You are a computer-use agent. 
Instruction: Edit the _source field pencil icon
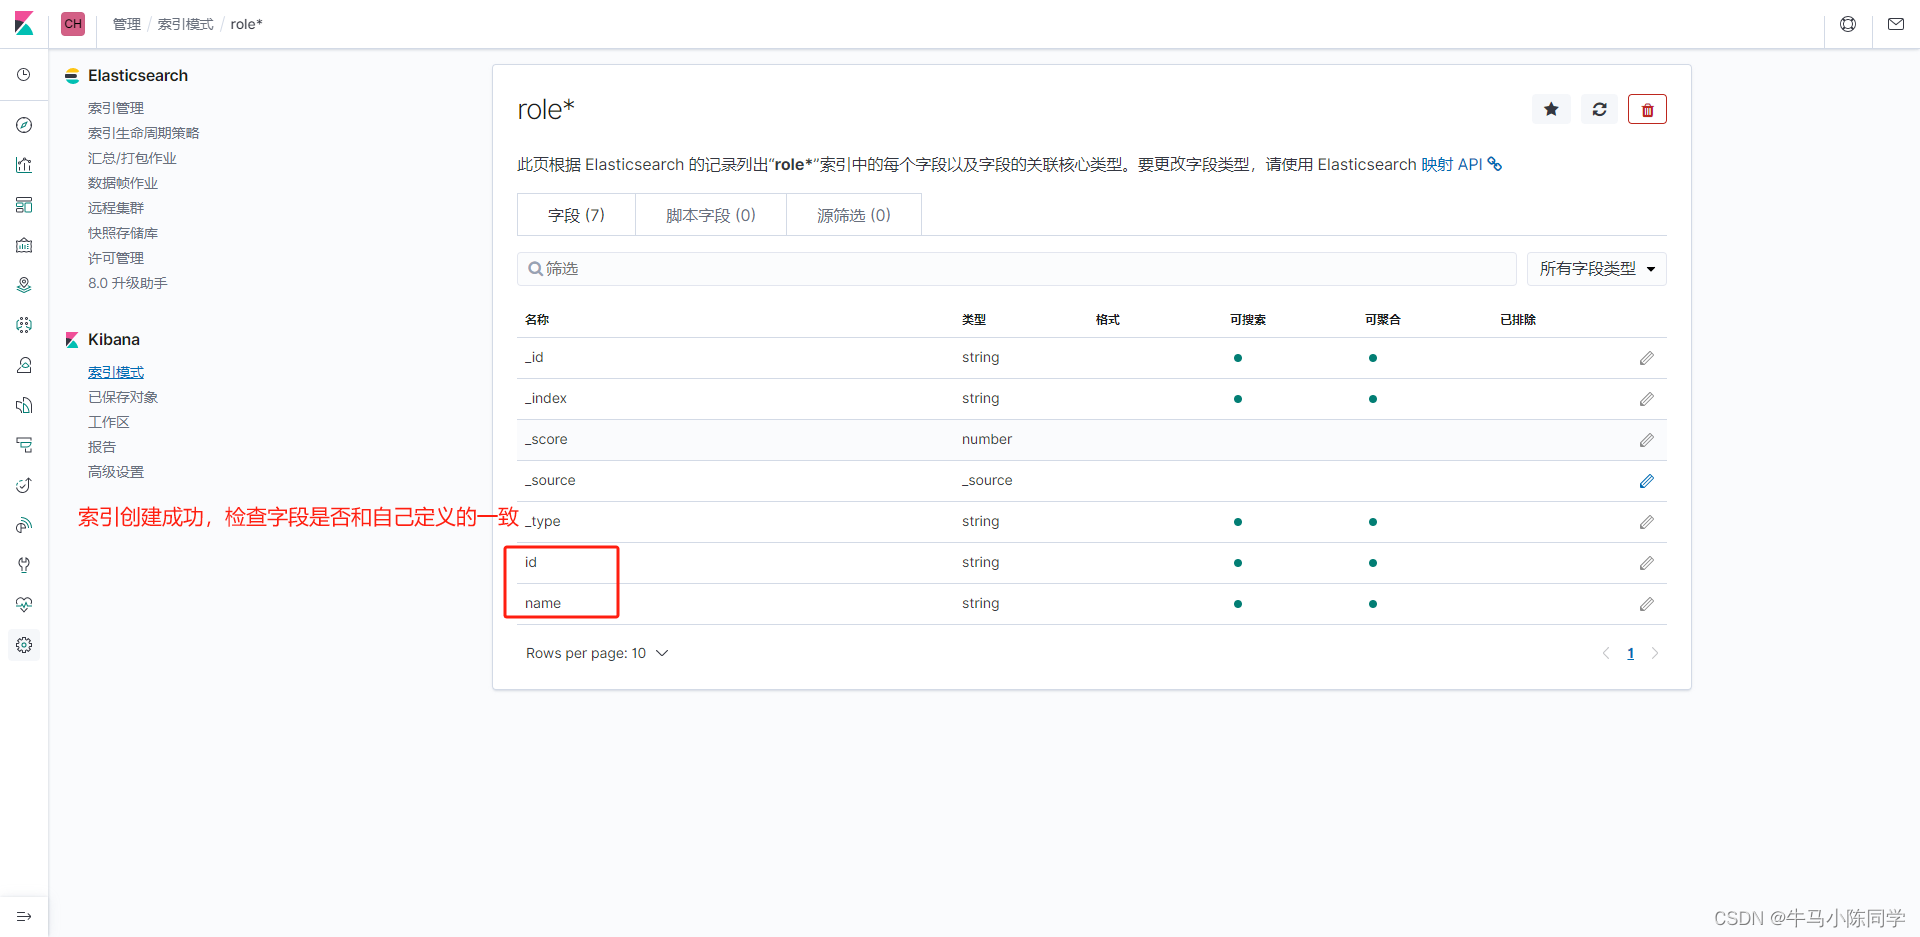(x=1646, y=481)
